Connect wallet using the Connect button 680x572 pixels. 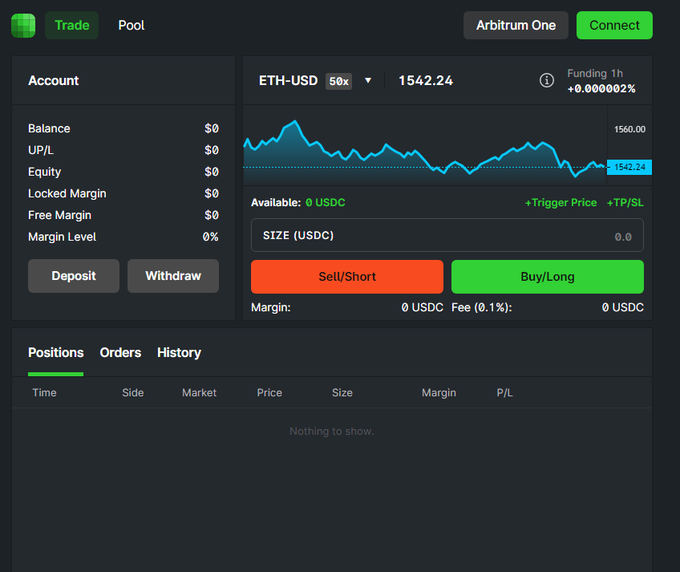(x=615, y=25)
